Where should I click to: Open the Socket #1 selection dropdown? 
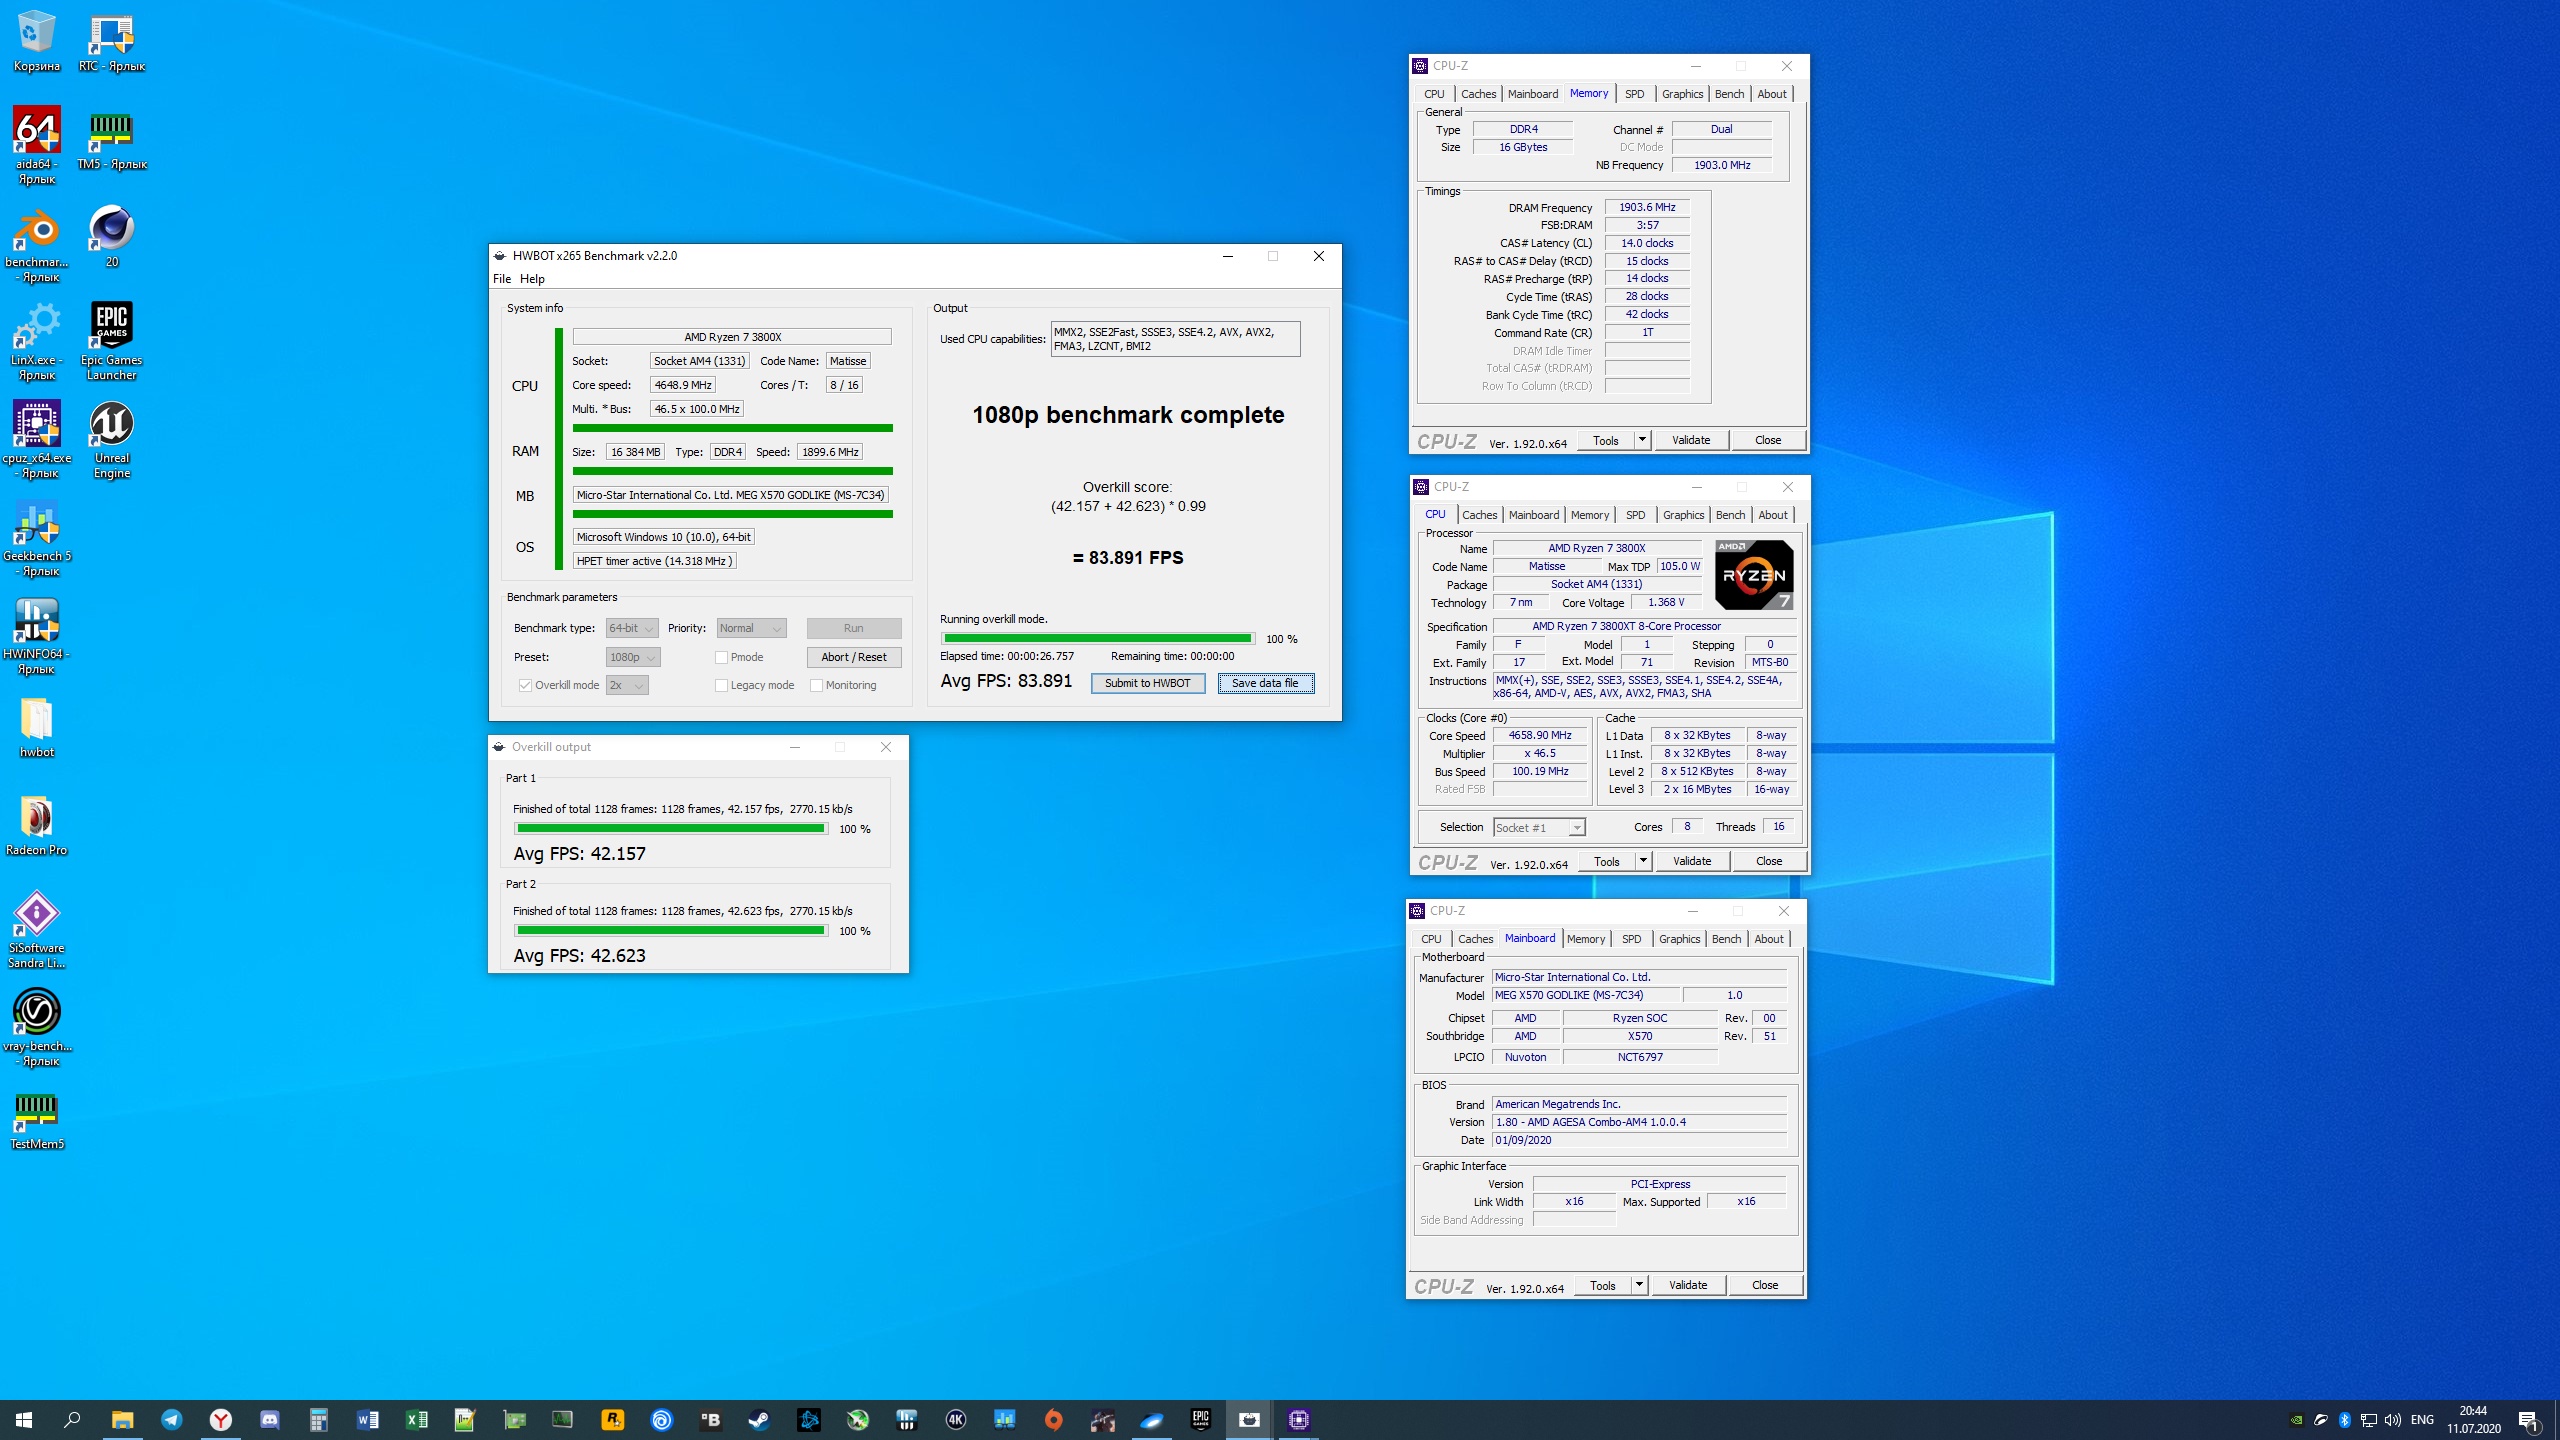point(1539,827)
